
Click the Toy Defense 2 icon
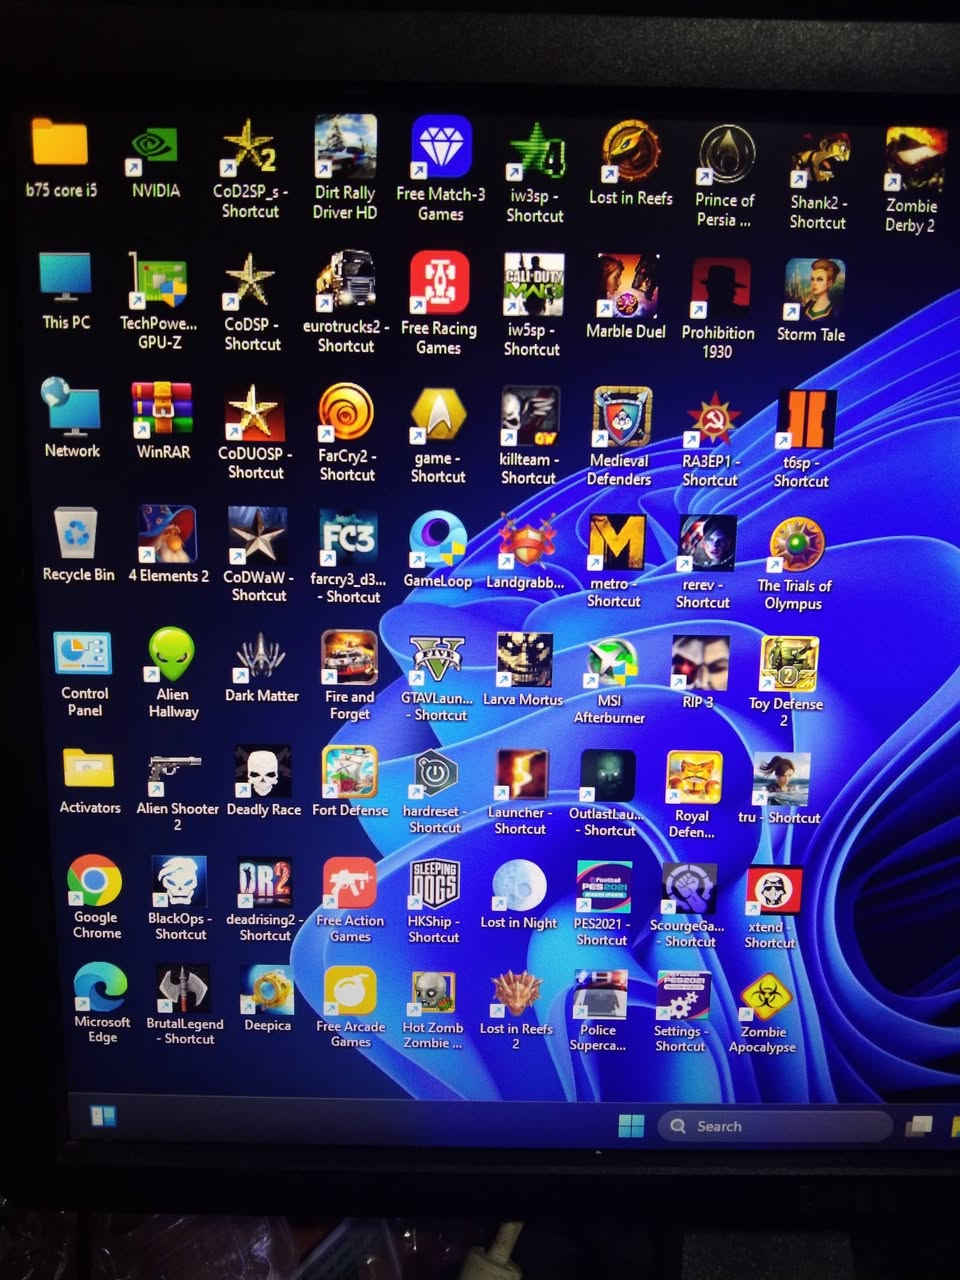(789, 666)
